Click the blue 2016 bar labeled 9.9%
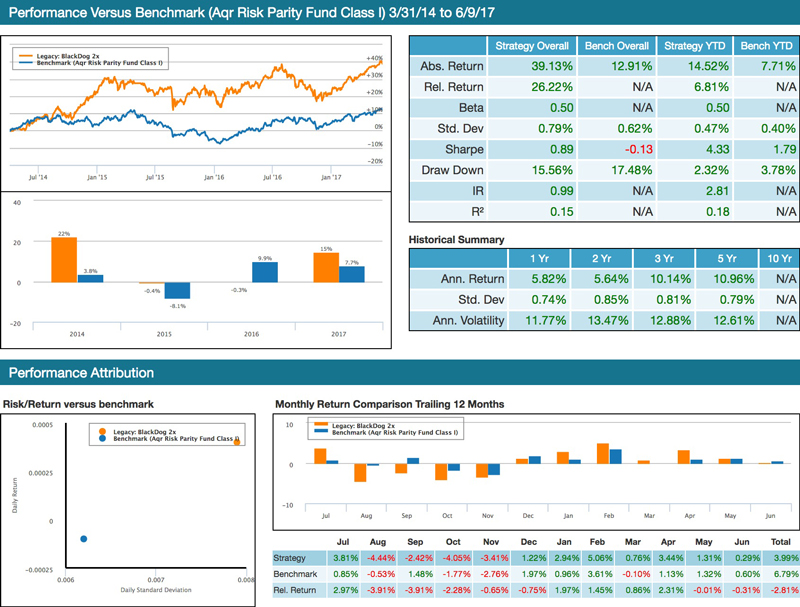Image resolution: width=800 pixels, height=607 pixels. [x=265, y=272]
